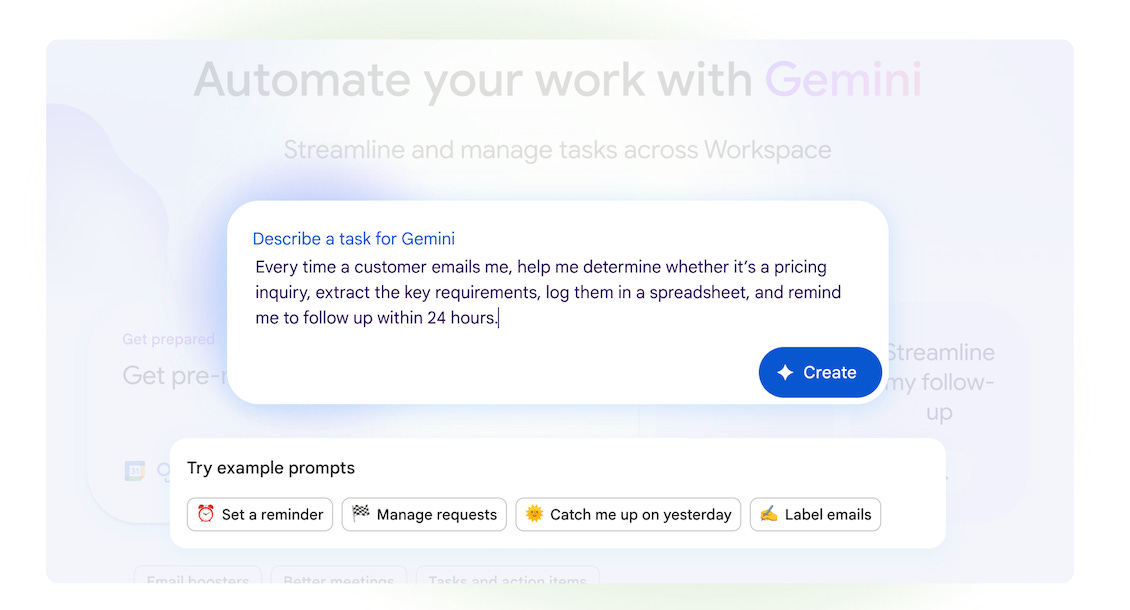Select the Set a reminder example prompt
This screenshot has width=1130, height=610.
(x=259, y=514)
